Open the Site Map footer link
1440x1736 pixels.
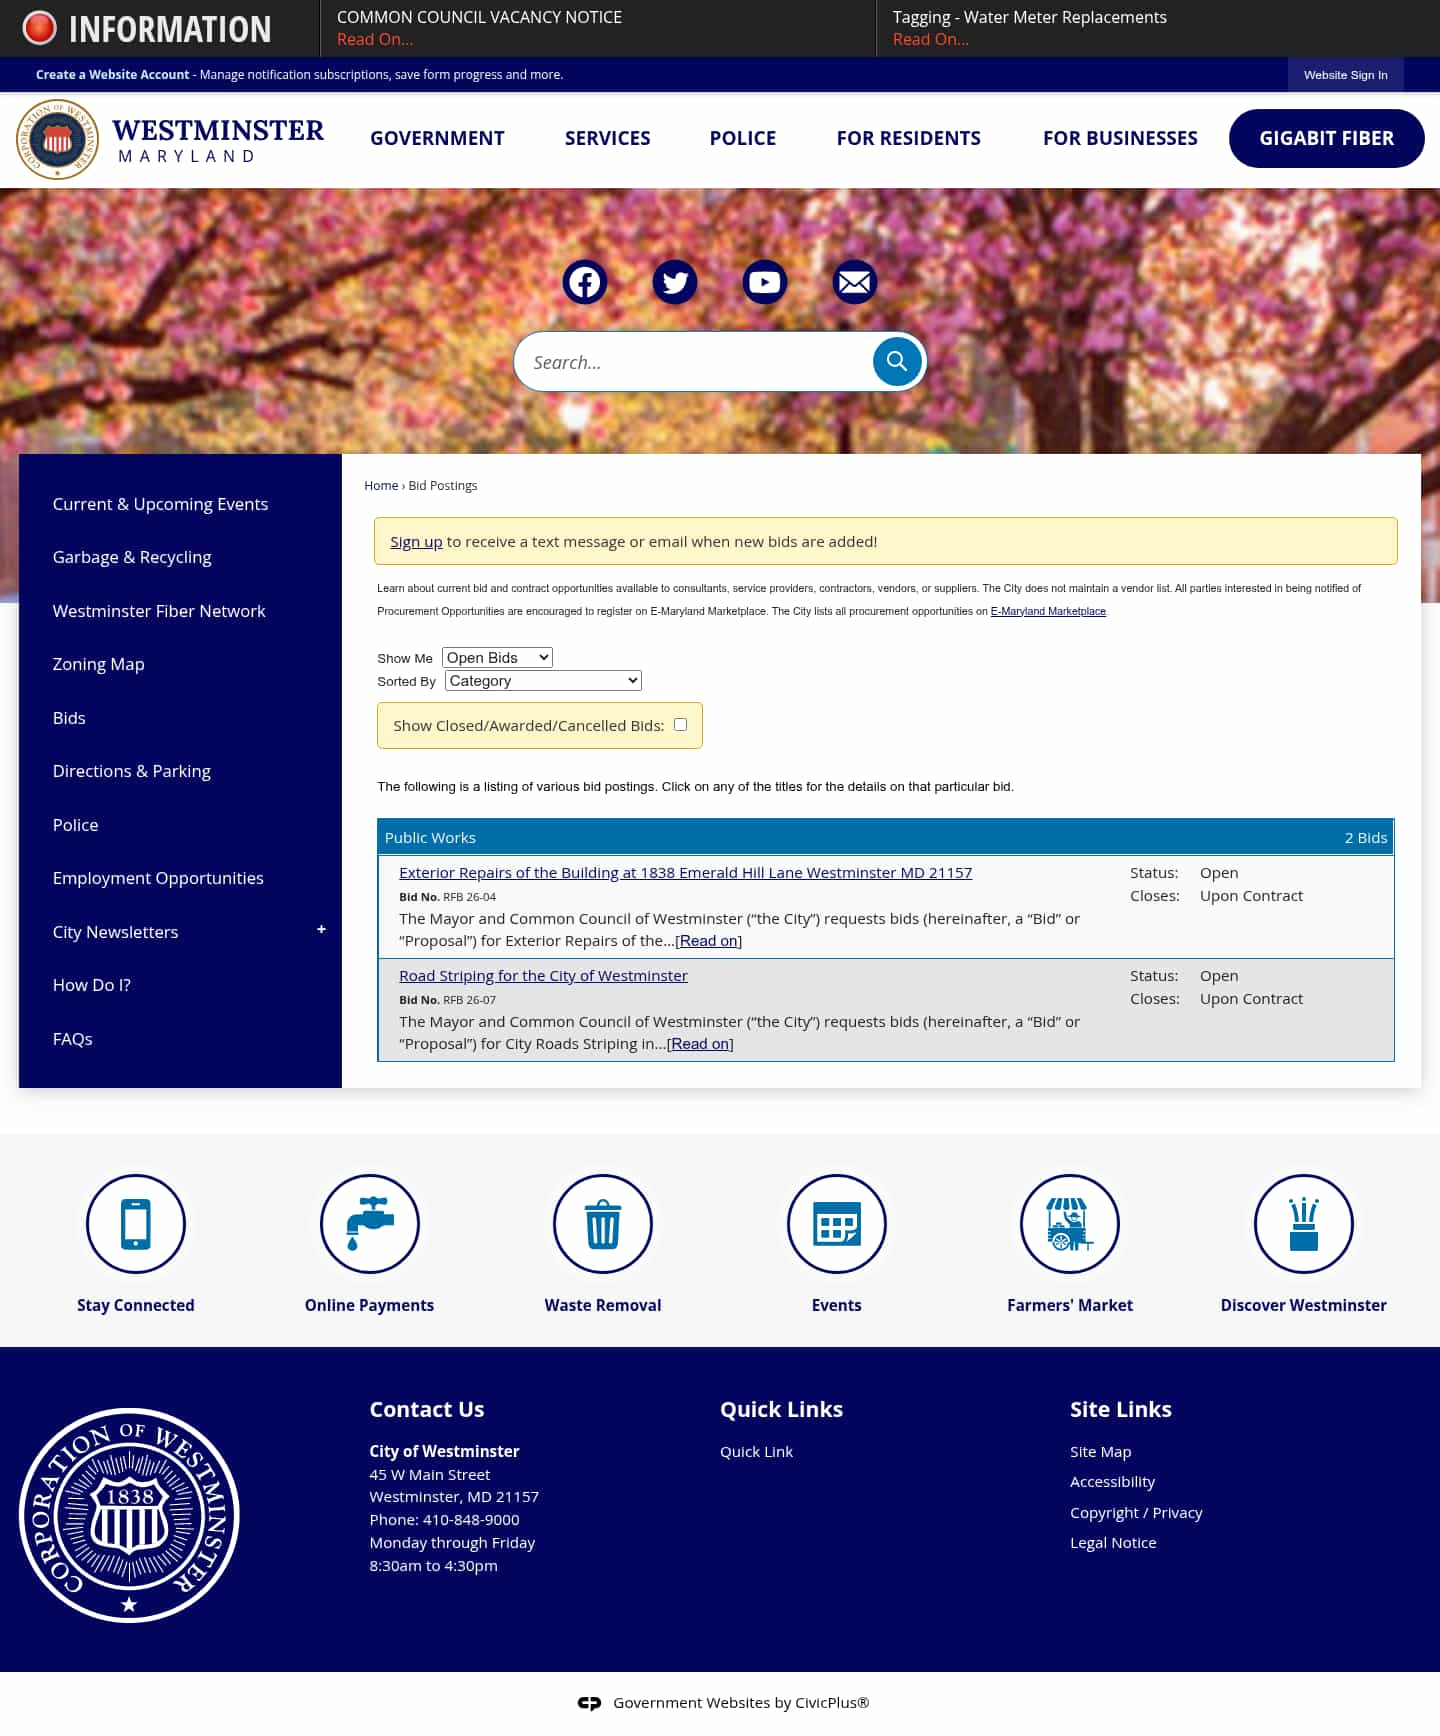point(1101,1451)
